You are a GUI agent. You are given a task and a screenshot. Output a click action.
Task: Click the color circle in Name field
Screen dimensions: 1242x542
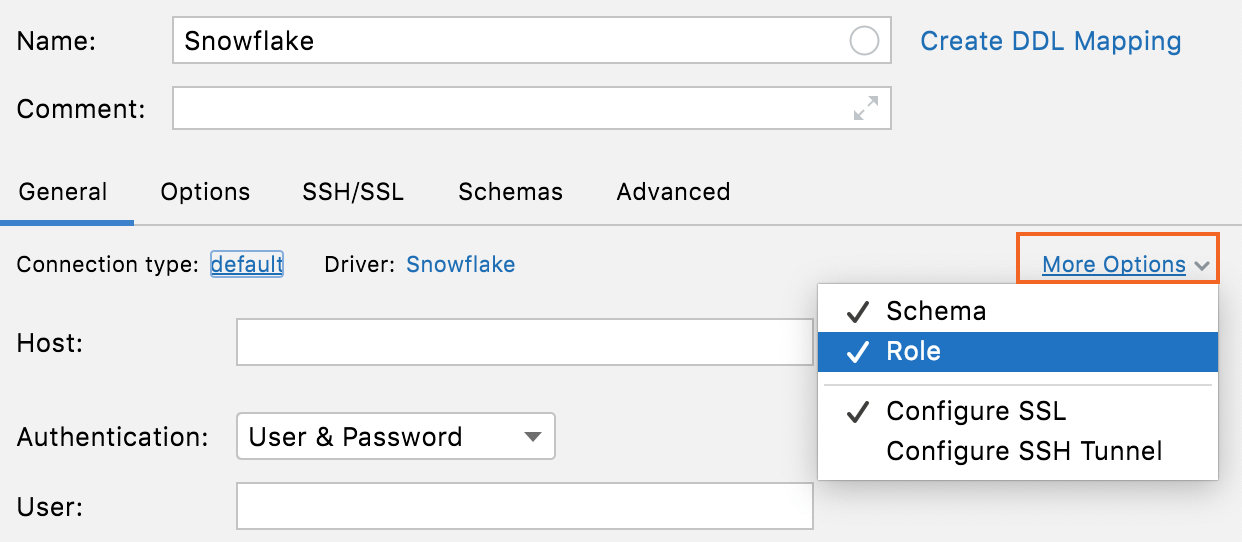click(863, 41)
